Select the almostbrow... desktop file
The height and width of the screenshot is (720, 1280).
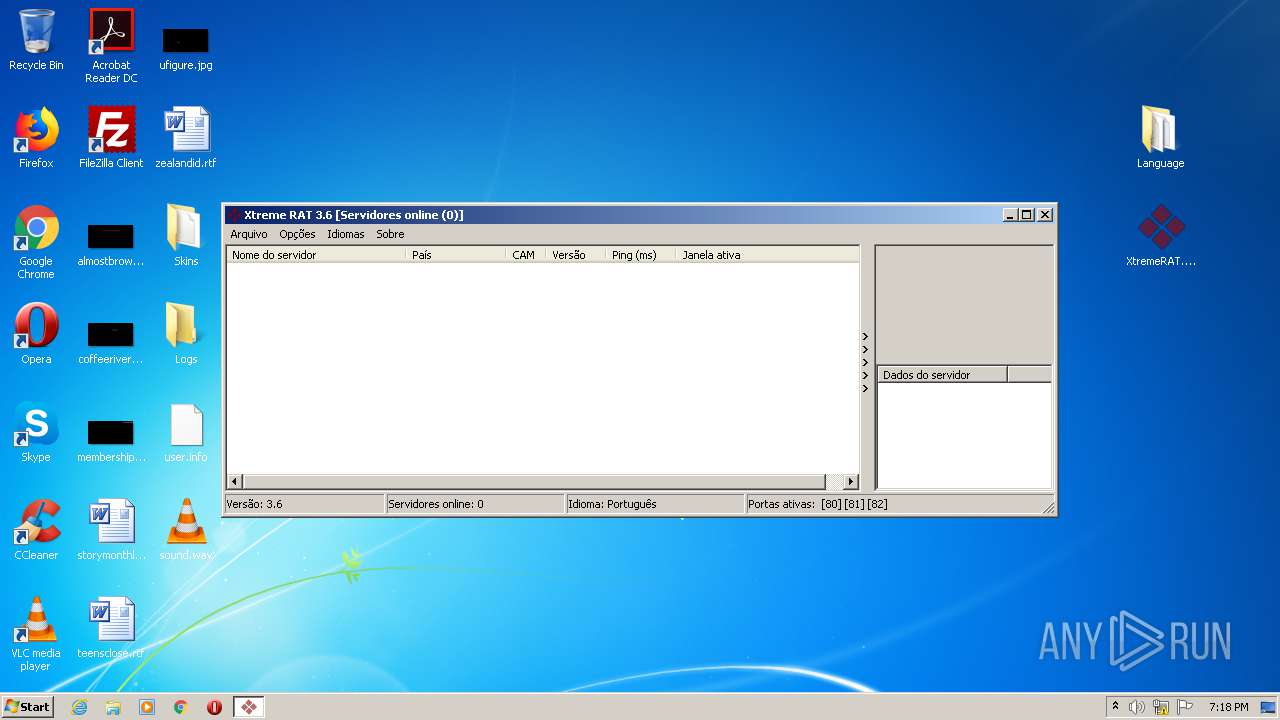point(111,244)
